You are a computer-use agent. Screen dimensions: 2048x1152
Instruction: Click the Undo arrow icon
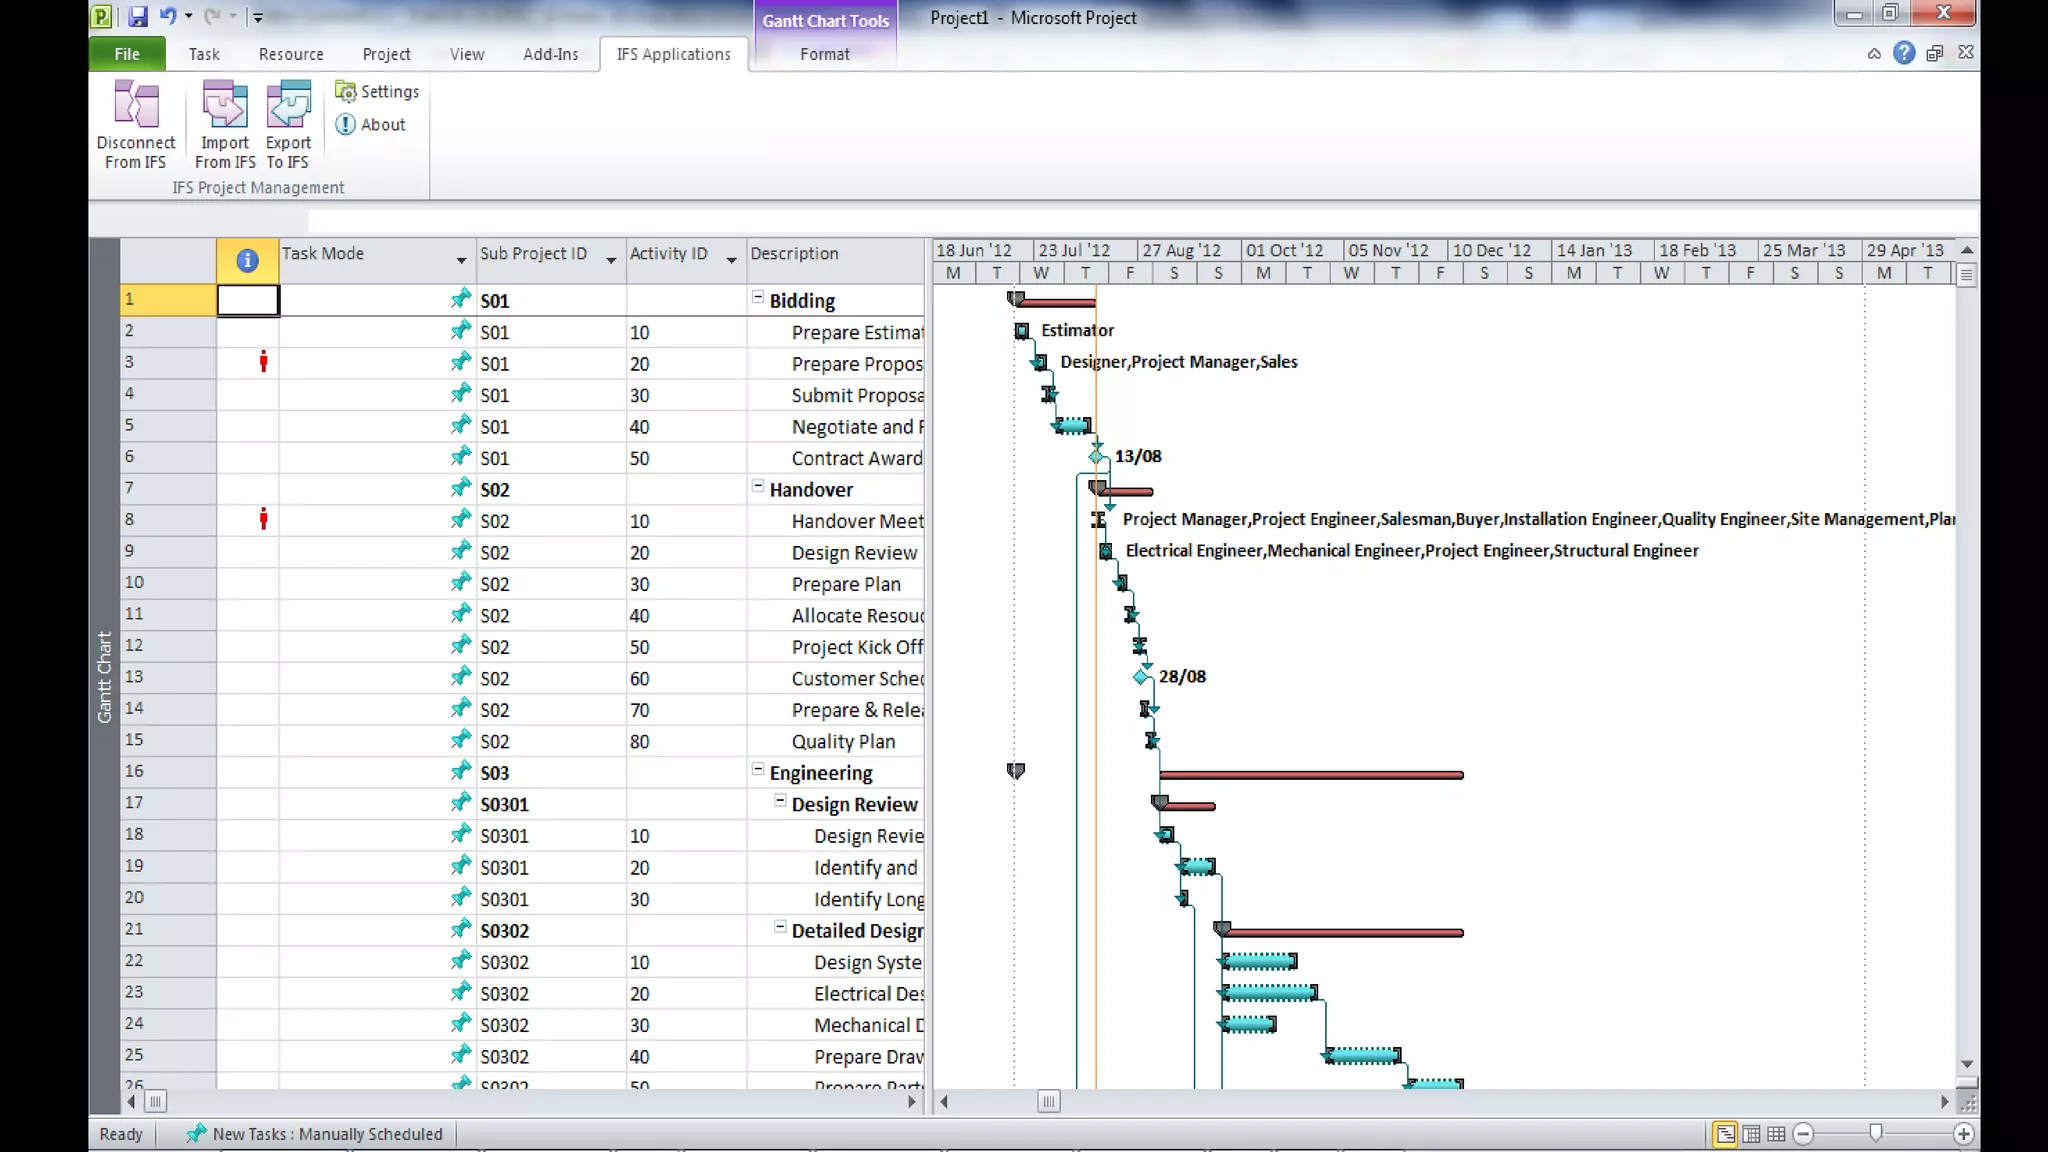coord(168,16)
